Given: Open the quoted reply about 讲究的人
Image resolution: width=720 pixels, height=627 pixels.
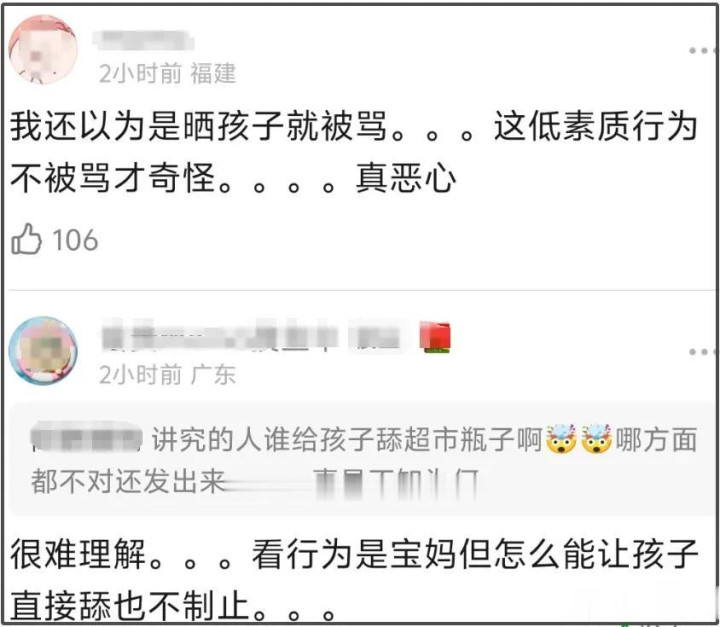Looking at the screenshot, I should pos(363,459).
